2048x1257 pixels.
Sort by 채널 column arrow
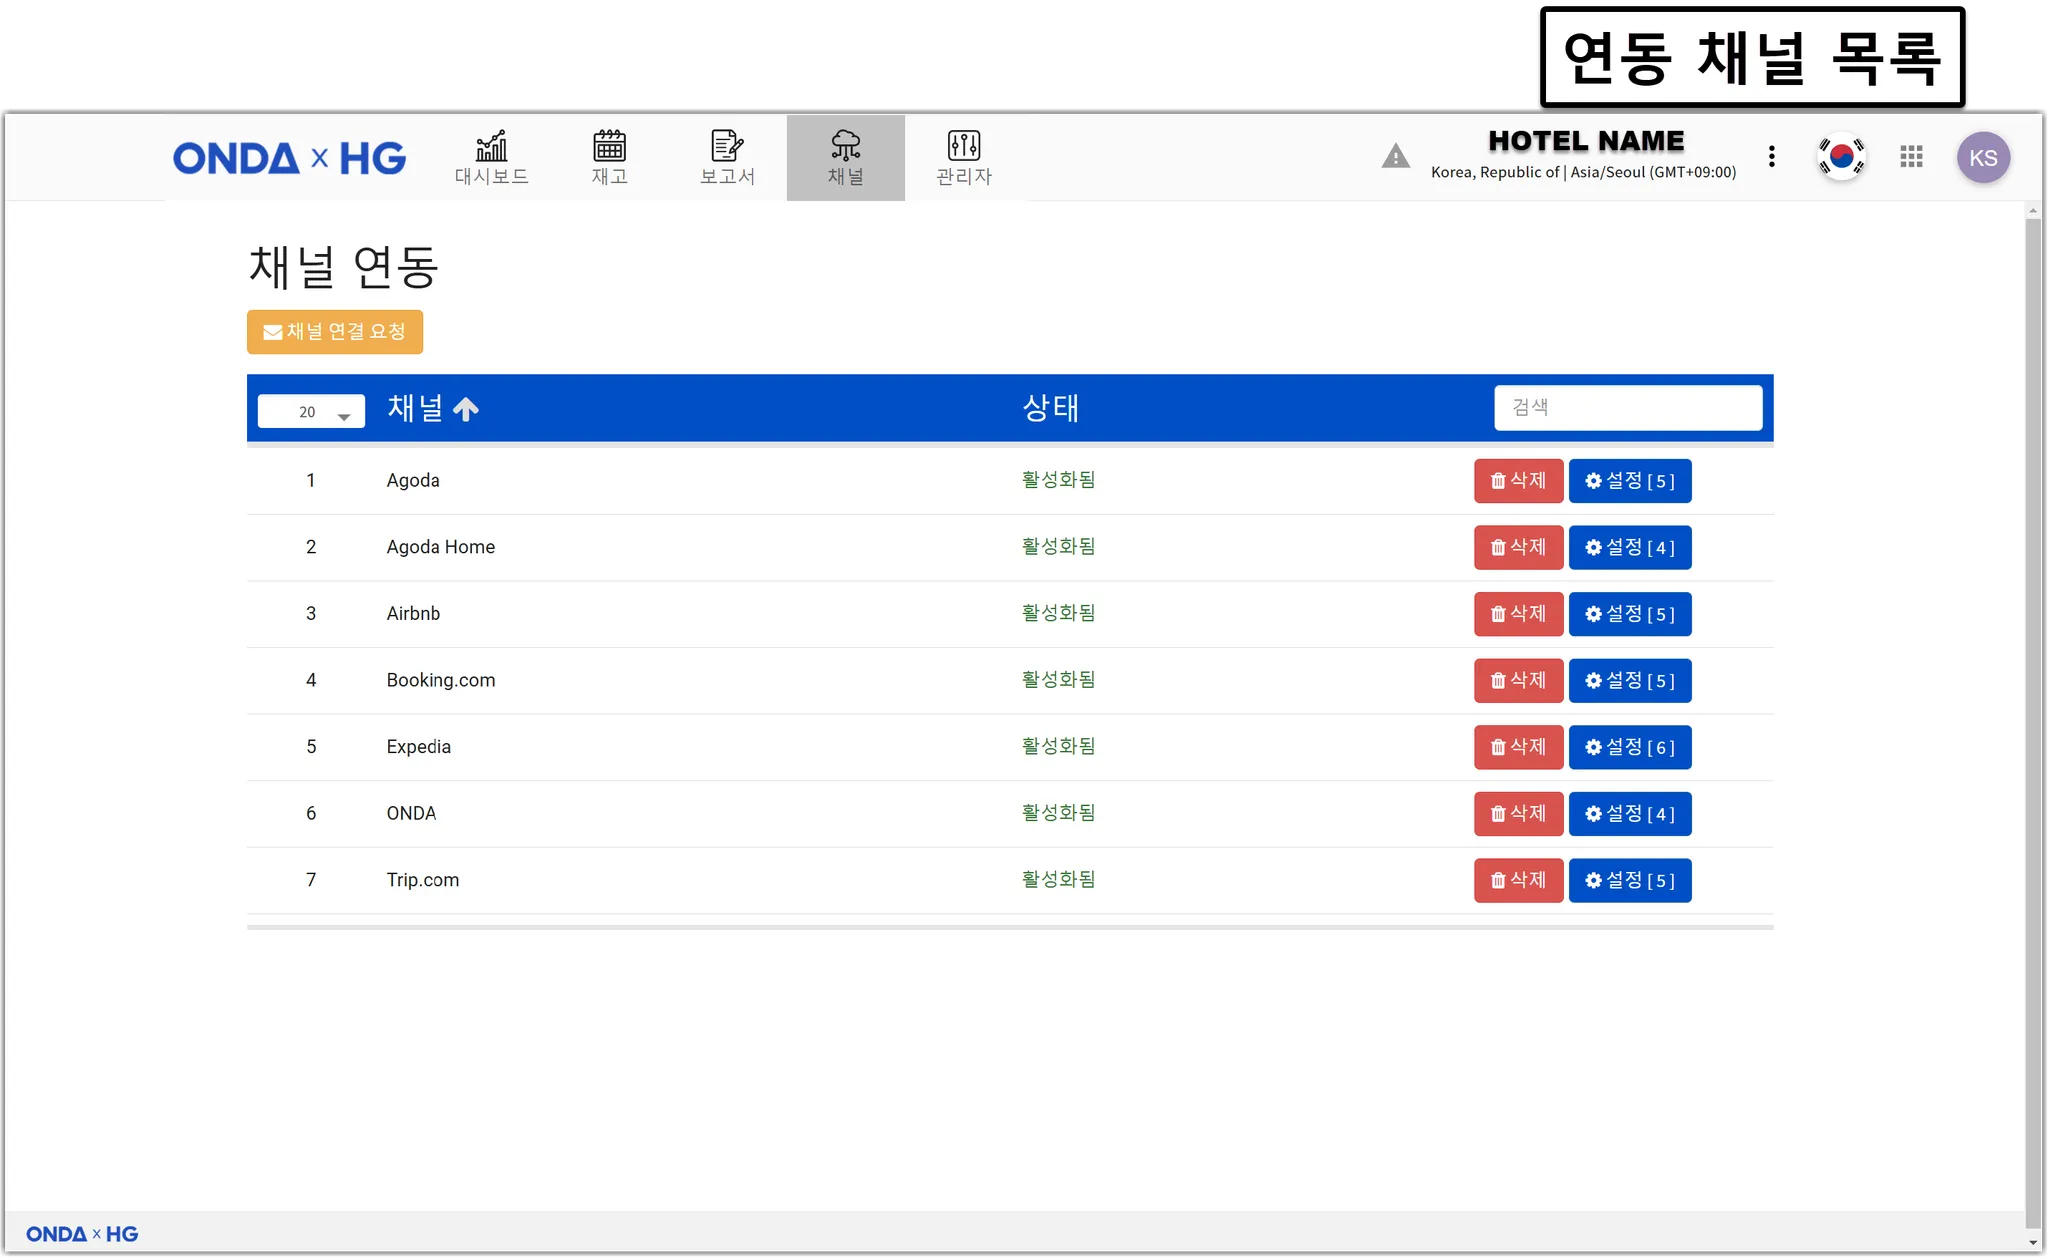[x=466, y=409]
